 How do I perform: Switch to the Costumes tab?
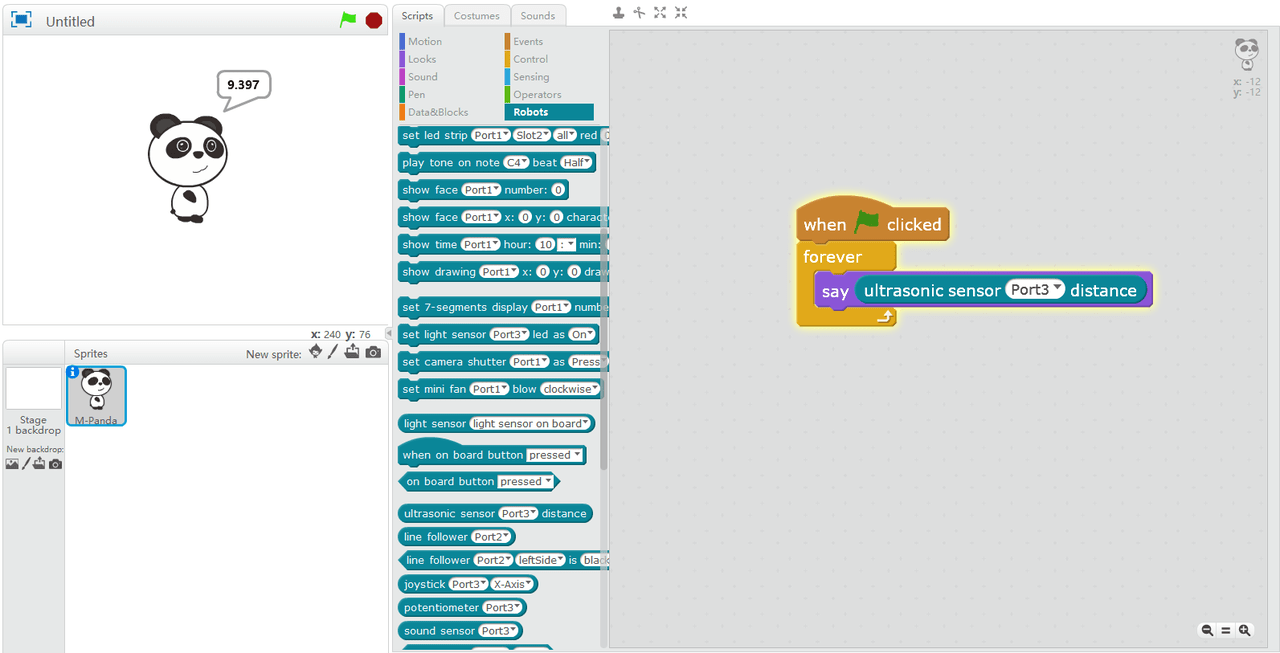click(x=477, y=15)
